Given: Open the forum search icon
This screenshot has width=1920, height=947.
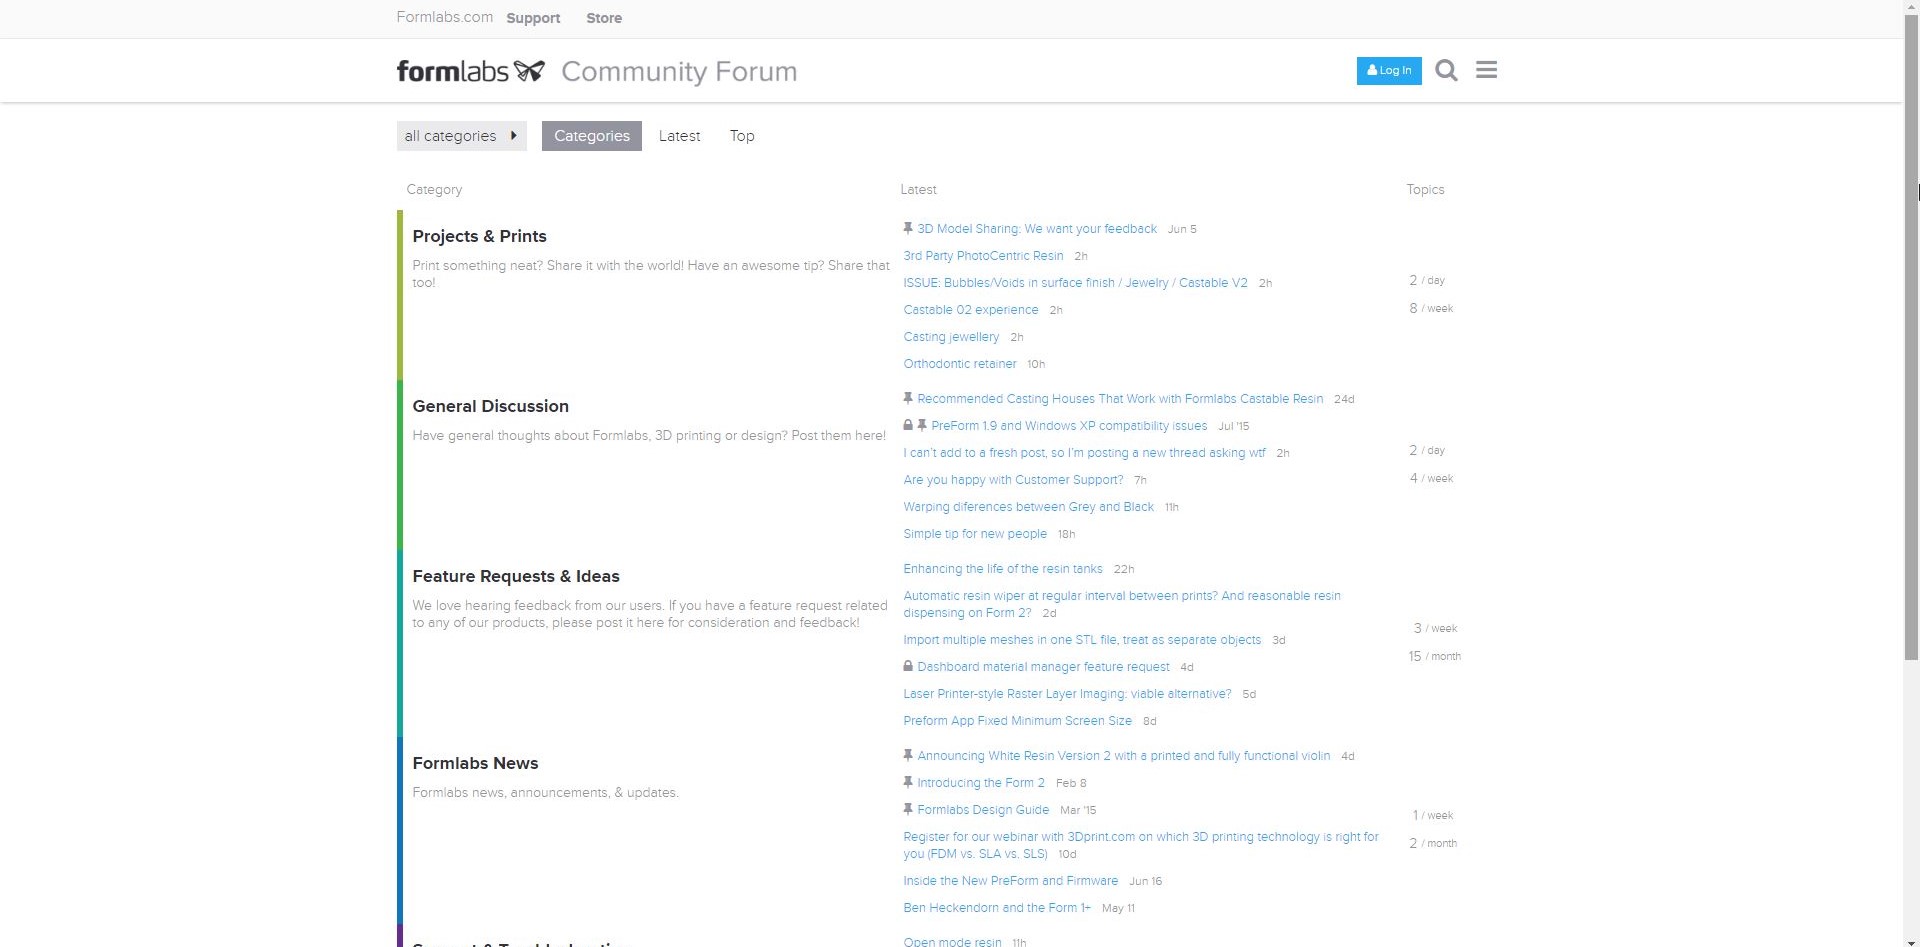Looking at the screenshot, I should click(x=1446, y=70).
